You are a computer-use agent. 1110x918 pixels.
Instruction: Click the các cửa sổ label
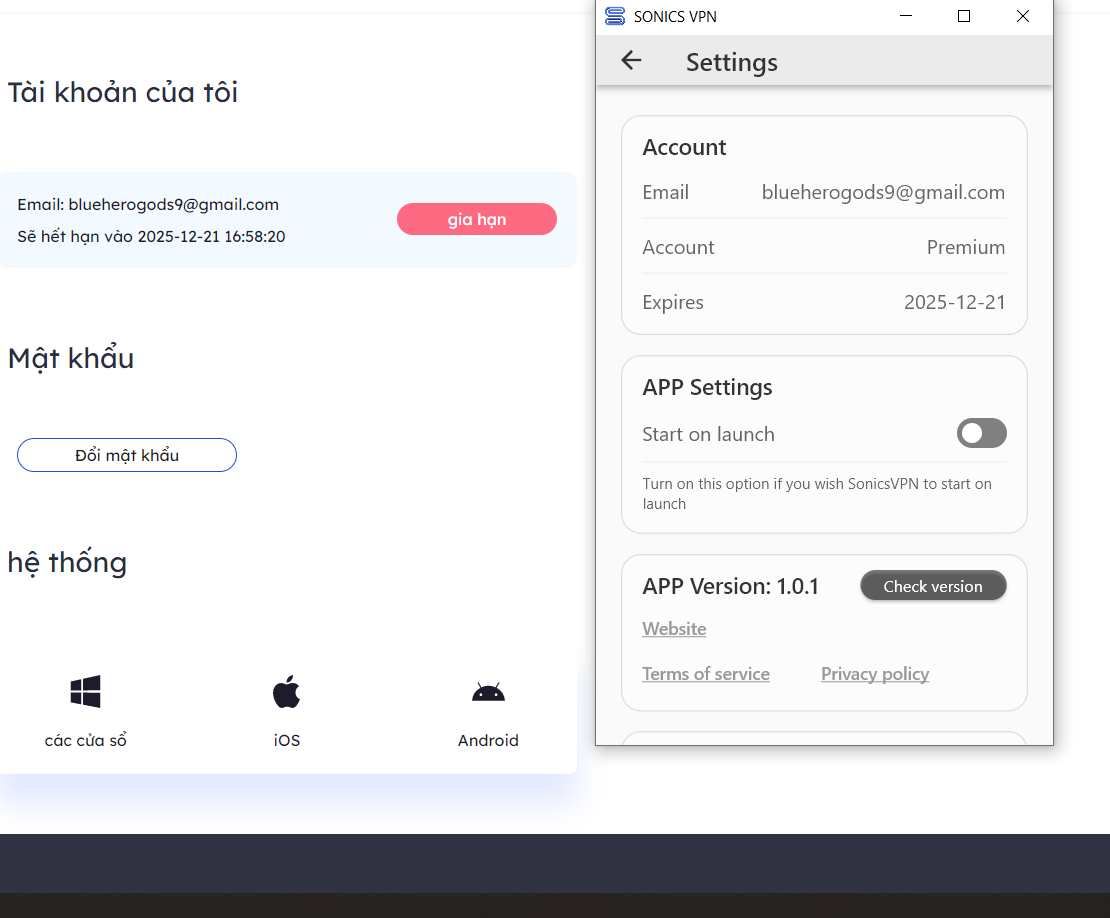pyautogui.click(x=86, y=740)
